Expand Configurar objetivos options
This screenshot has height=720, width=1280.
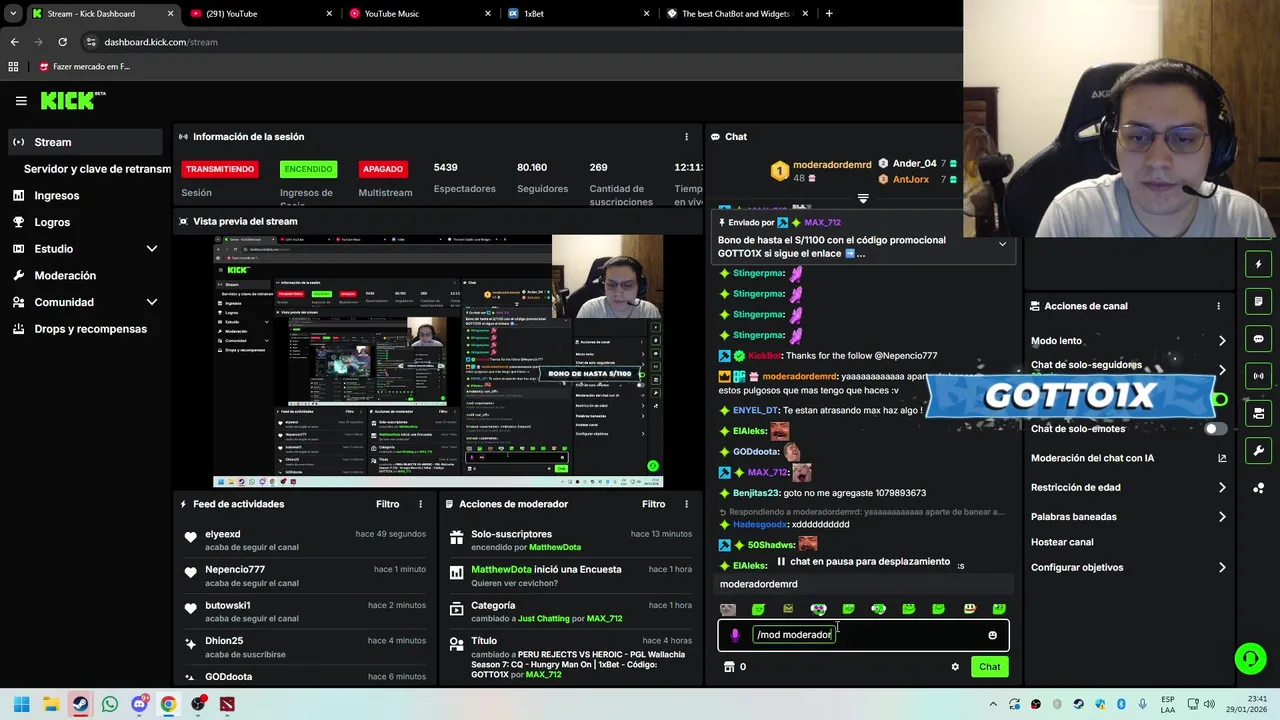coord(1222,568)
